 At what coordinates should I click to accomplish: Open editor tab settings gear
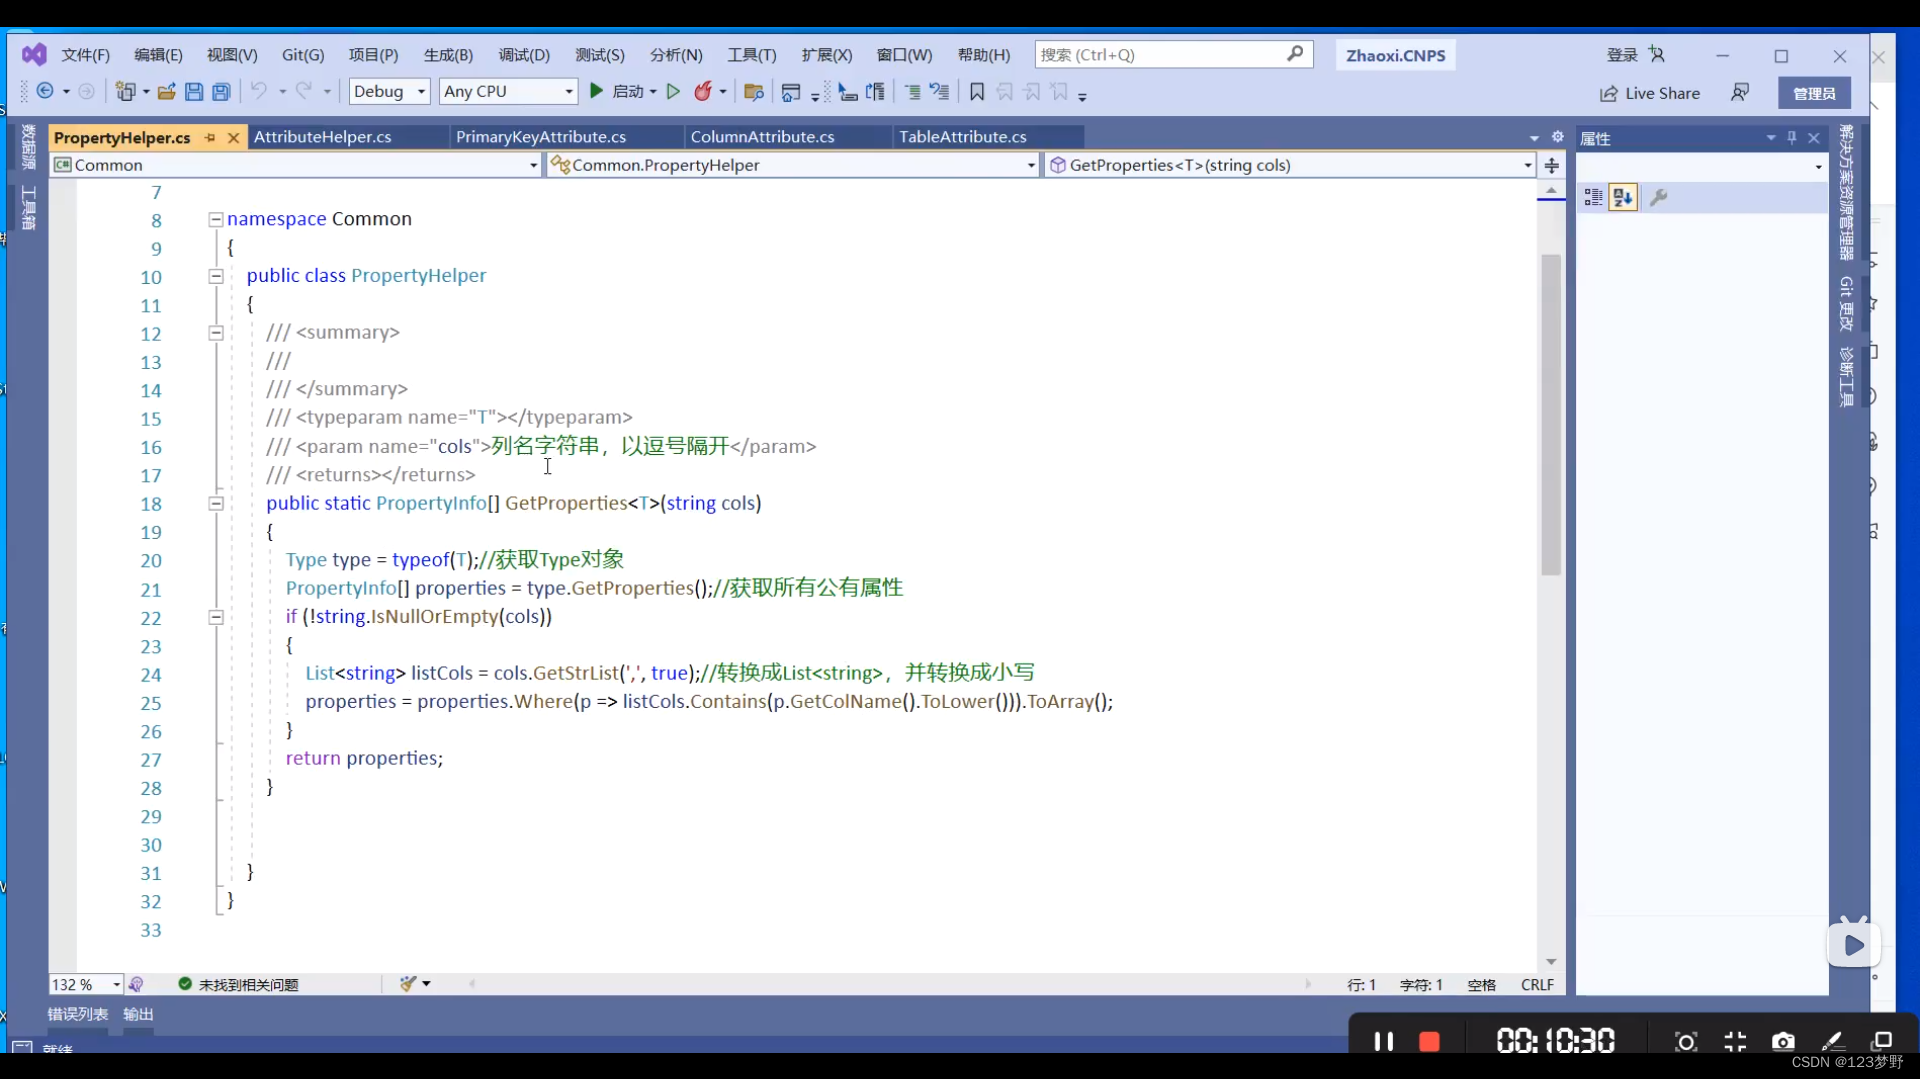coord(1557,137)
